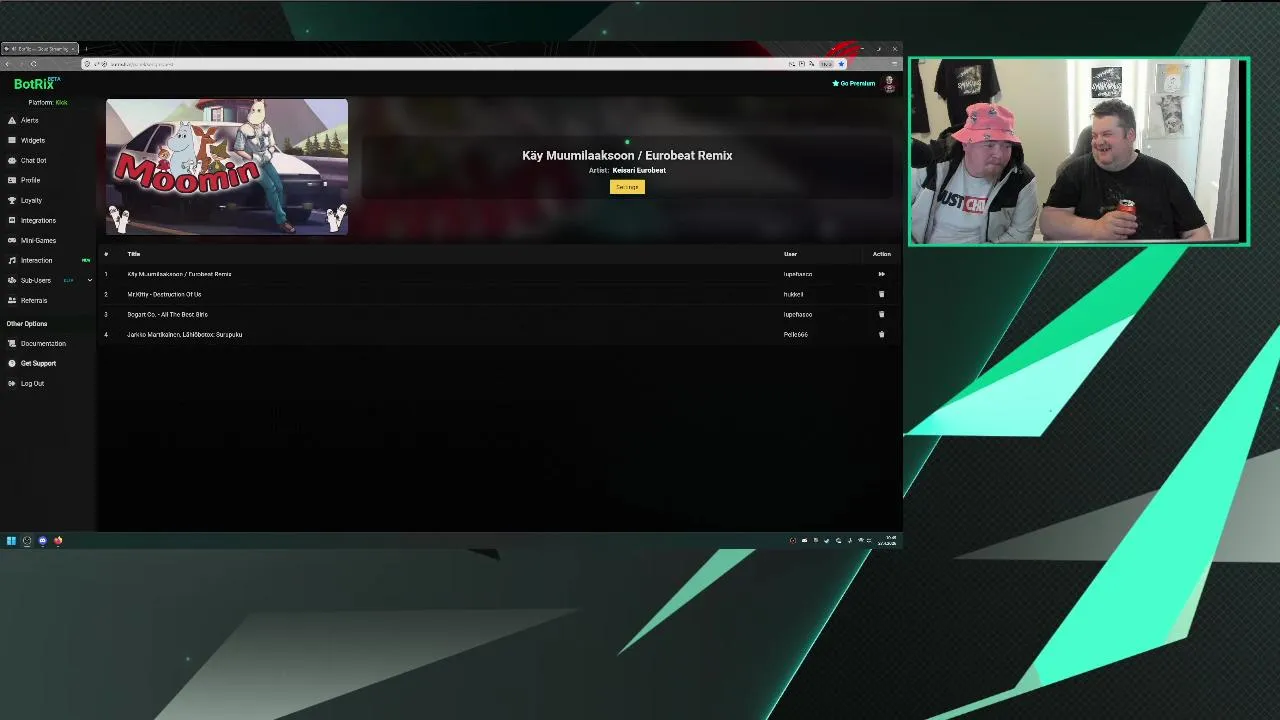This screenshot has width=1280, height=720.
Task: Click artist name Keisari Eurobeat
Action: [639, 170]
